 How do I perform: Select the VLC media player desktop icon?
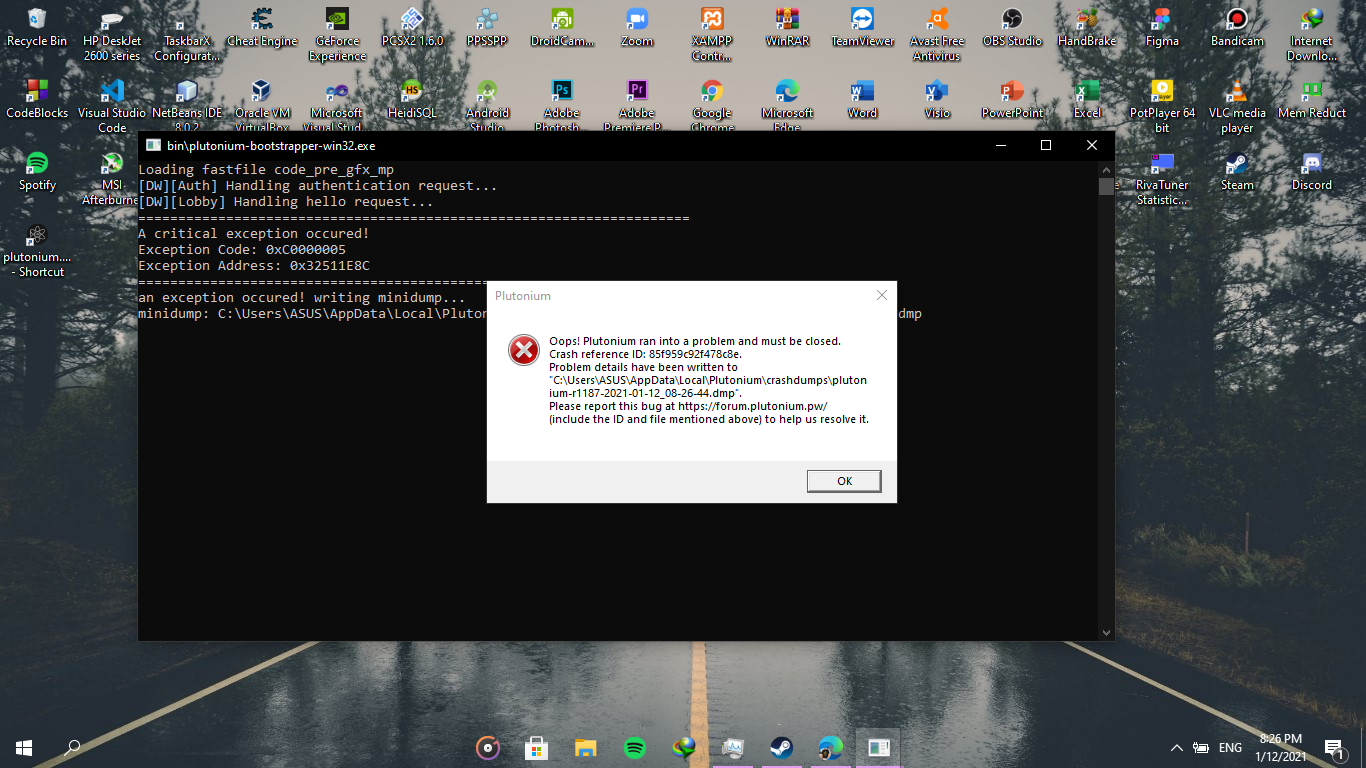(x=1237, y=106)
